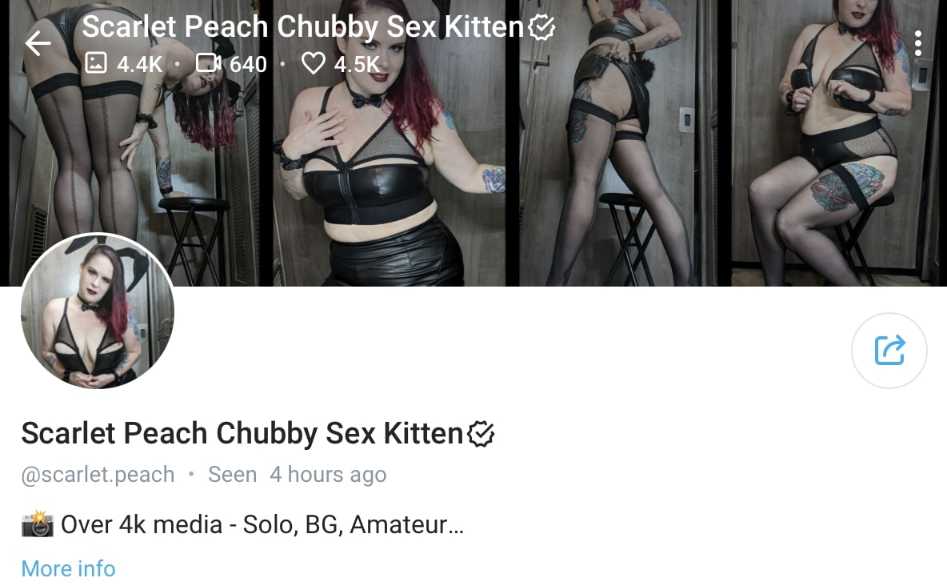This screenshot has height=586, width=947.
Task: Click the photos count image icon
Action: pyautogui.click(x=96, y=63)
